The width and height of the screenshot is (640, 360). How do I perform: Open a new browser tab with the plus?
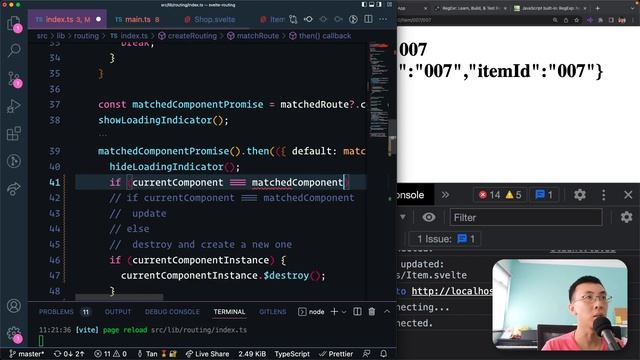pyautogui.click(x=598, y=8)
